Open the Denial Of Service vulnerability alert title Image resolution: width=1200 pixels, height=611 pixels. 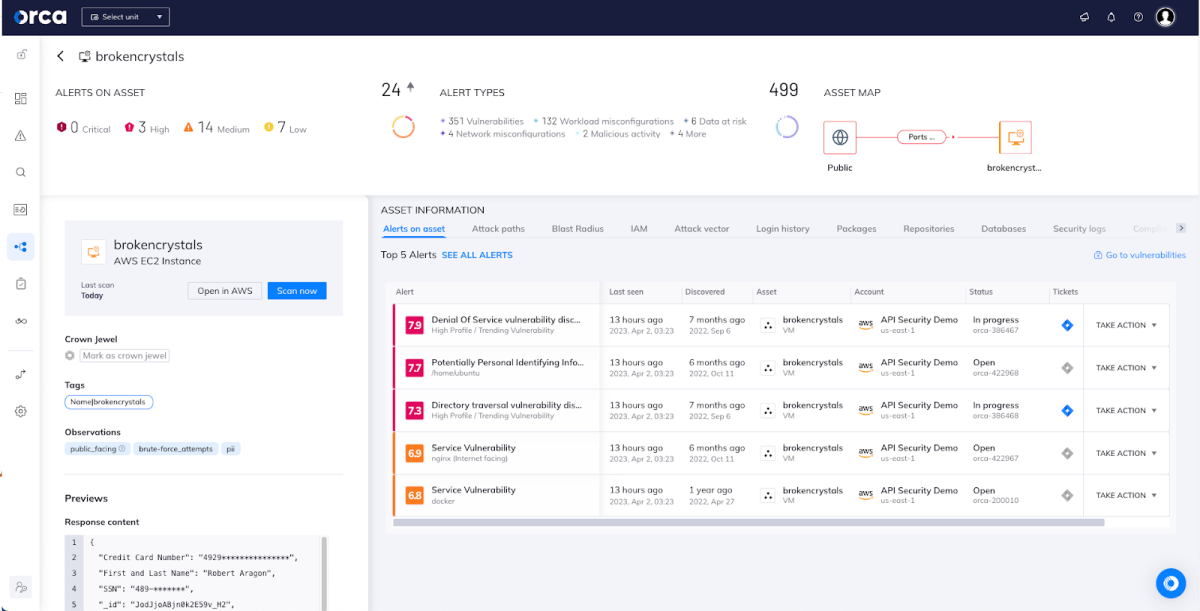(506, 320)
